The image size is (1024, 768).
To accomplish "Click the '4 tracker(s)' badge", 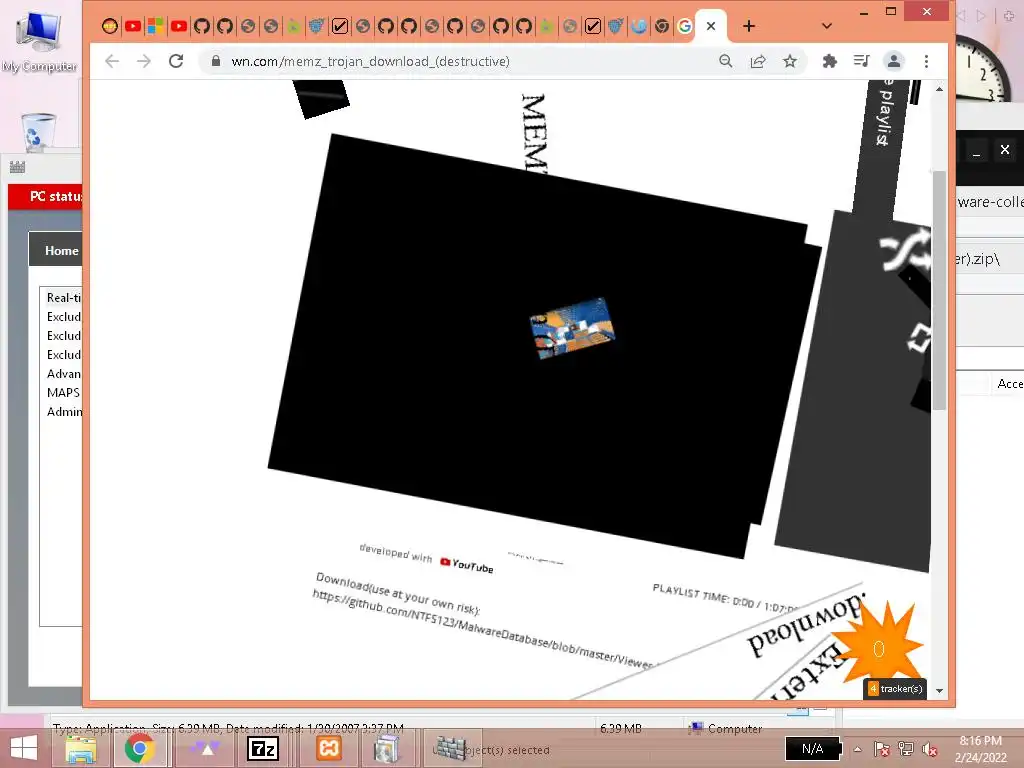I will click(895, 688).
